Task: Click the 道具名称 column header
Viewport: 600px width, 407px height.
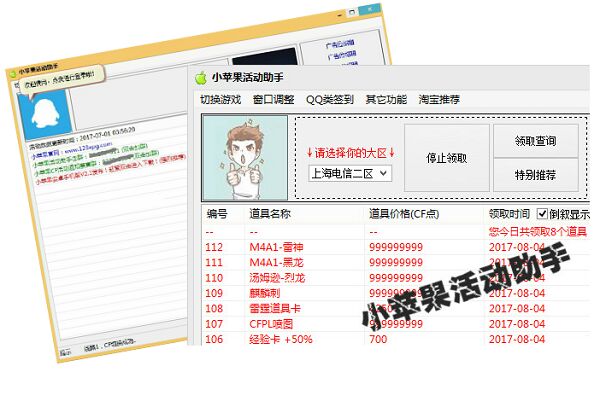Action: coord(270,214)
